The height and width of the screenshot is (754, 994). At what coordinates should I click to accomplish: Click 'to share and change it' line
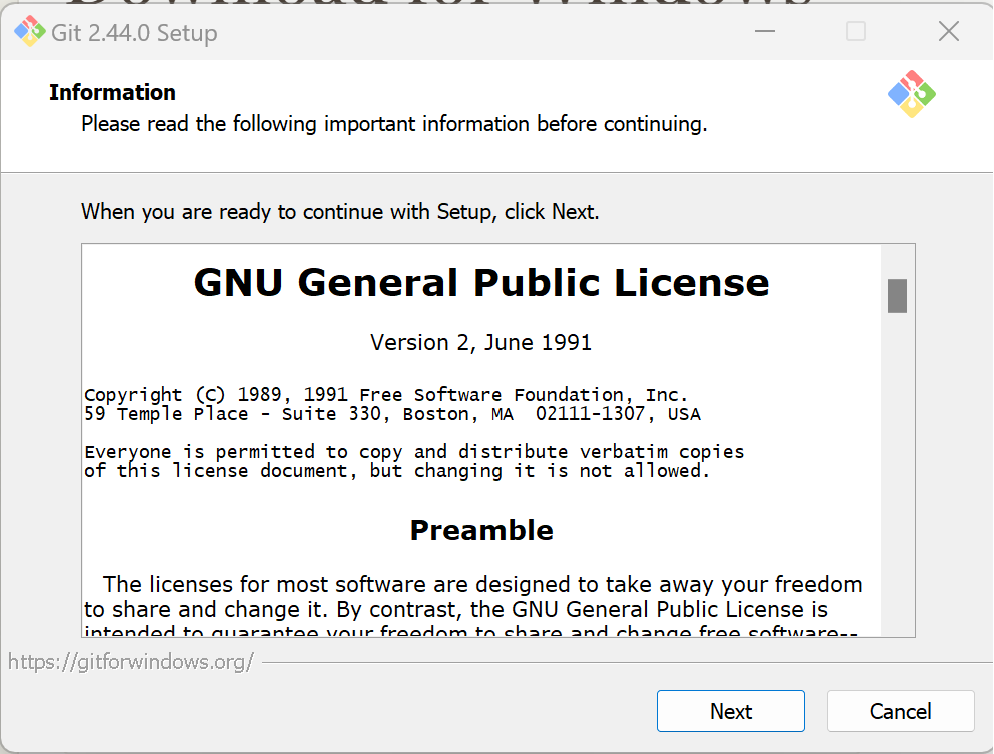[x=456, y=609]
